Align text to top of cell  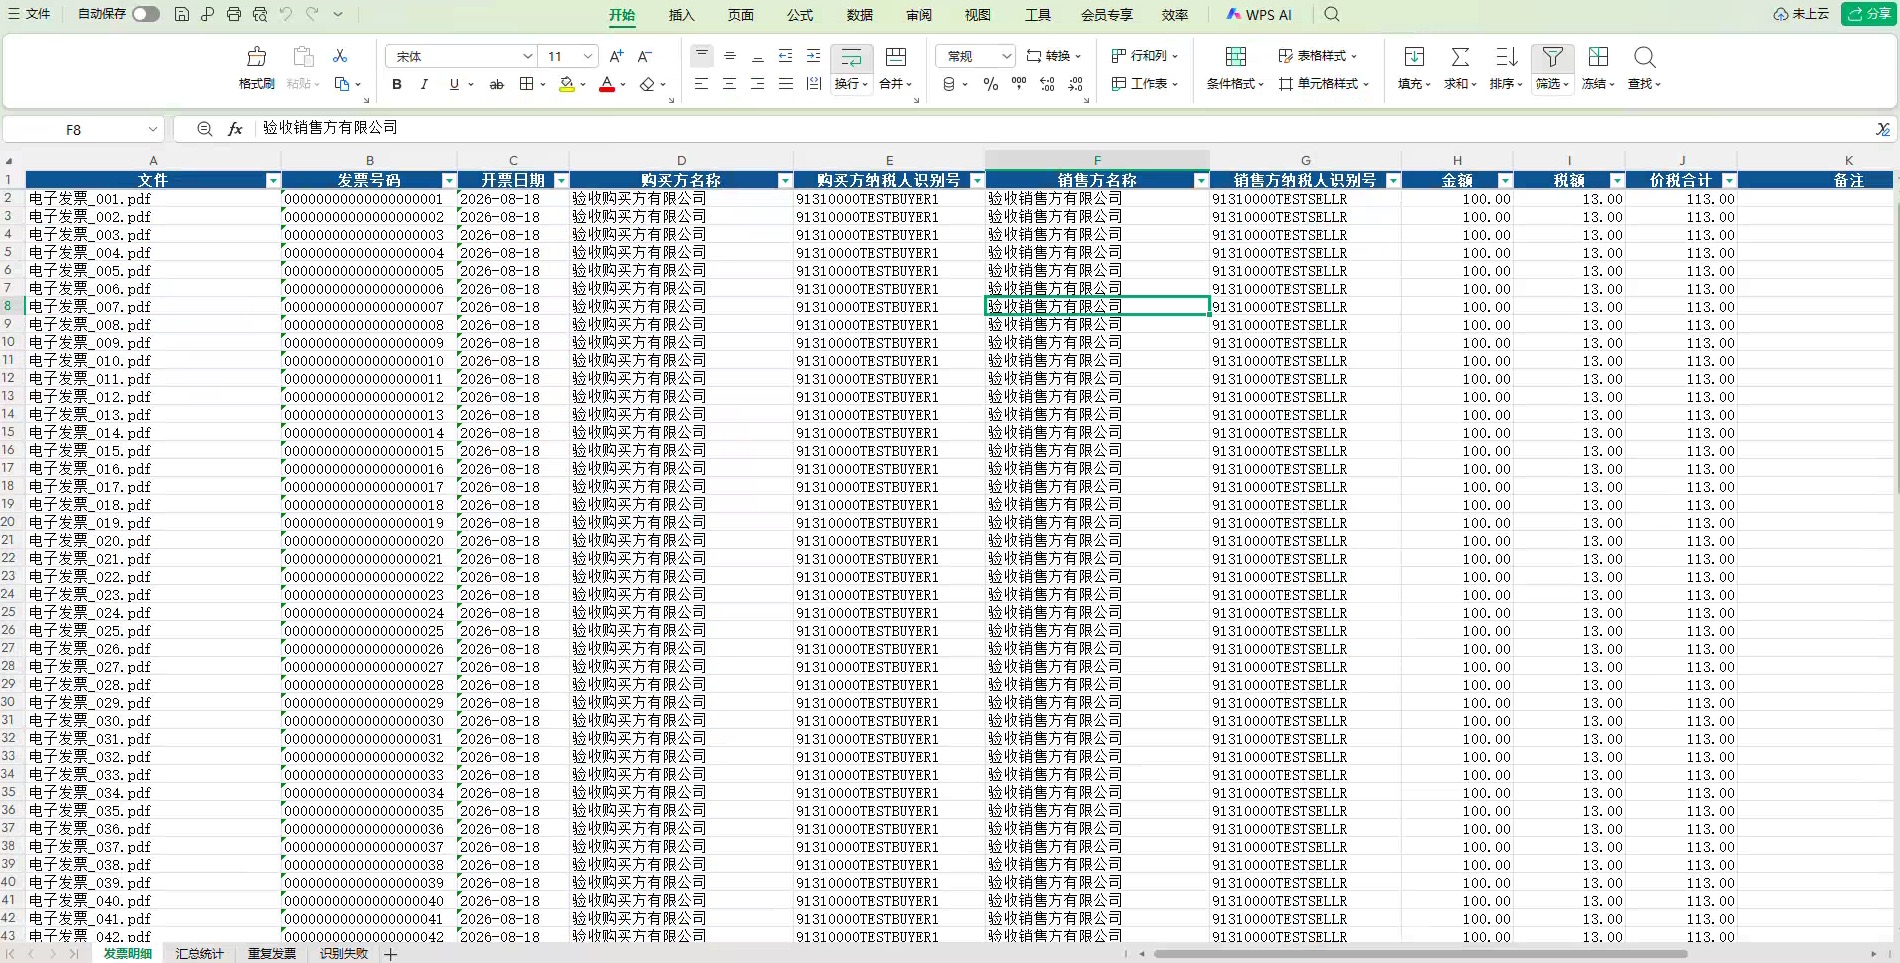tap(702, 55)
